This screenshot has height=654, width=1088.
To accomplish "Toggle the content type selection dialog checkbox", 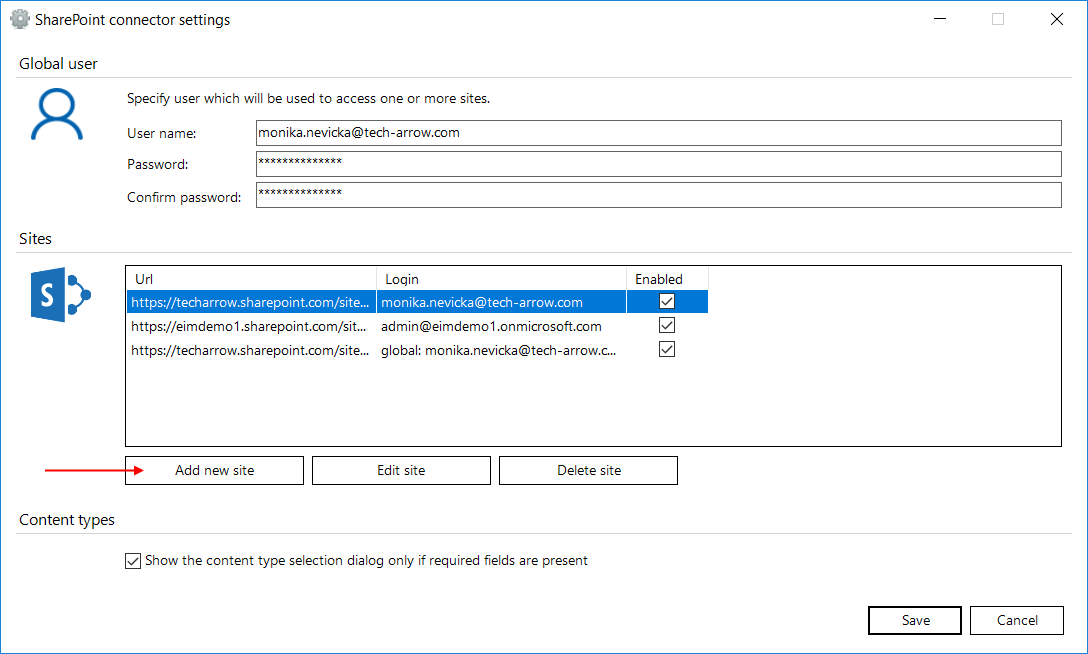I will [x=133, y=561].
